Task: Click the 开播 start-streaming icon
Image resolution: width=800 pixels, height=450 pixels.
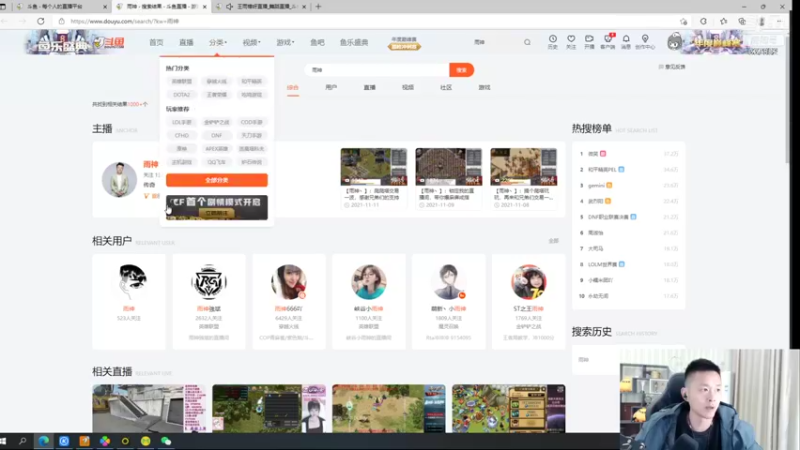Action: [x=589, y=42]
